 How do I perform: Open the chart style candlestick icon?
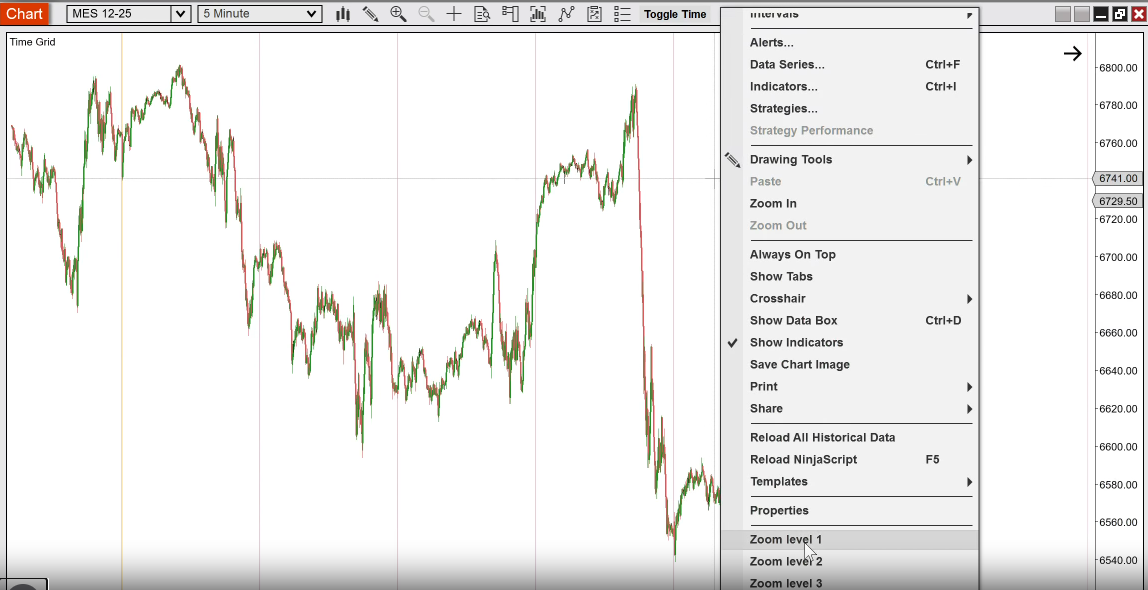[343, 14]
